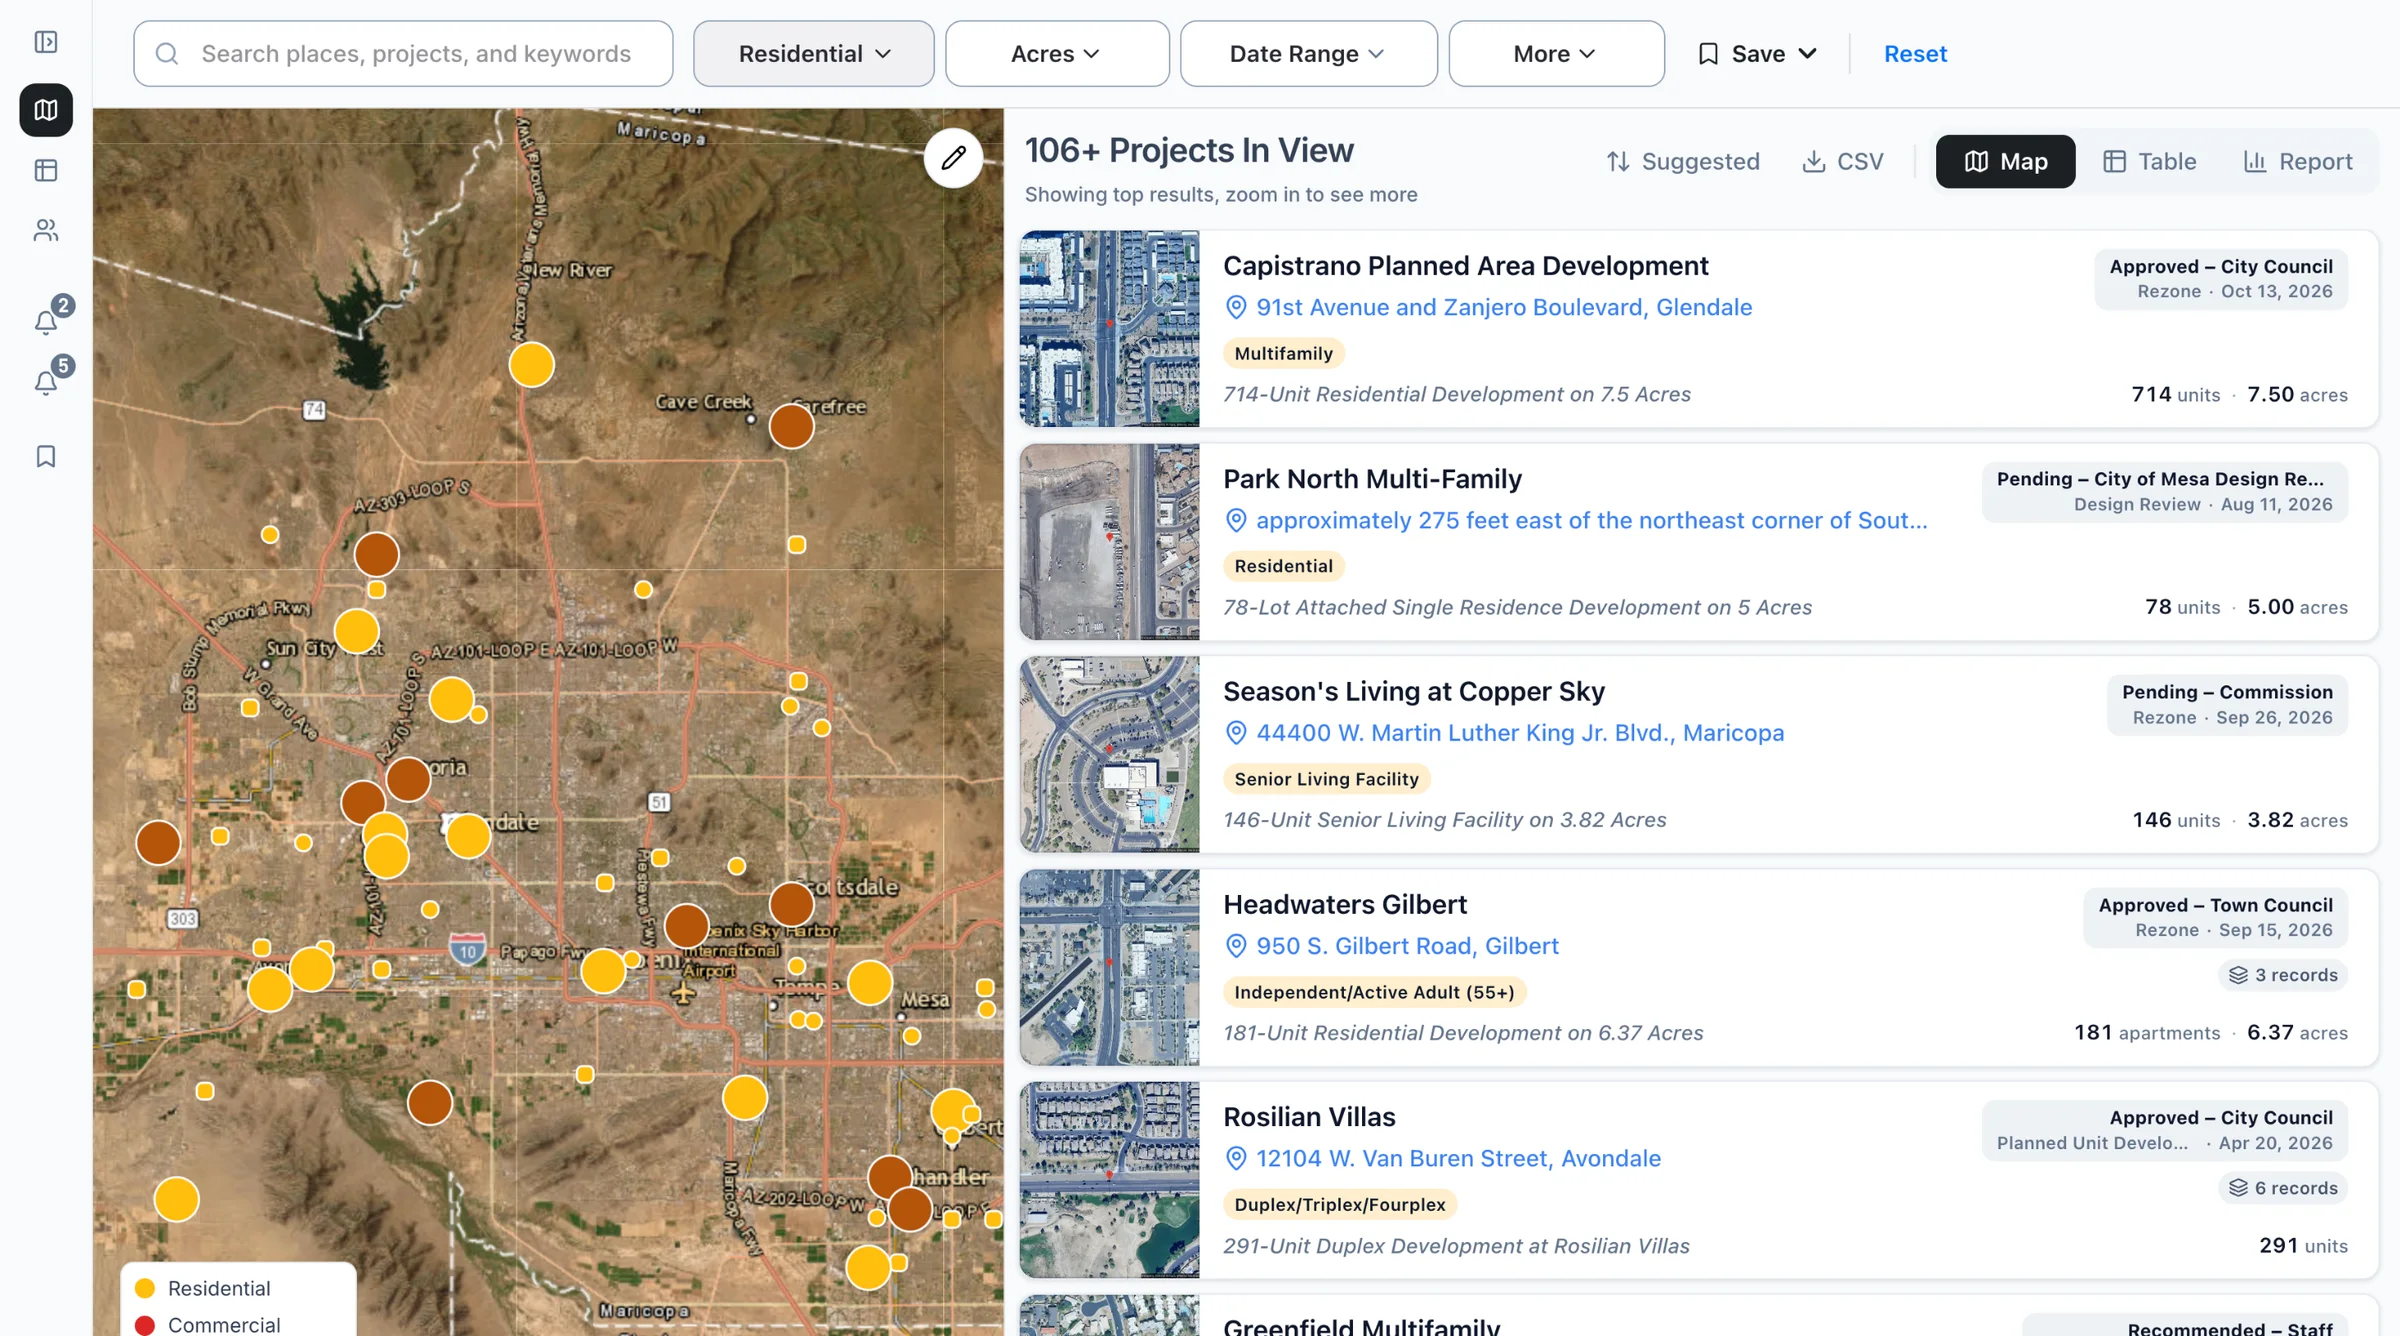2400x1336 pixels.
Task: Select large yellow marker near New River
Action: 531,365
